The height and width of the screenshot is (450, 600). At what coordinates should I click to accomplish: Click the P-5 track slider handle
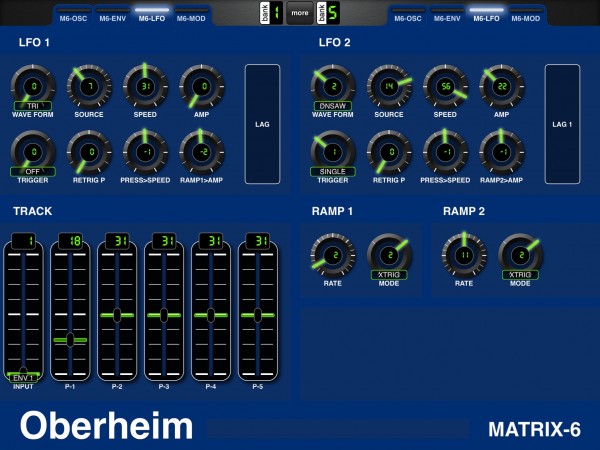(x=258, y=315)
